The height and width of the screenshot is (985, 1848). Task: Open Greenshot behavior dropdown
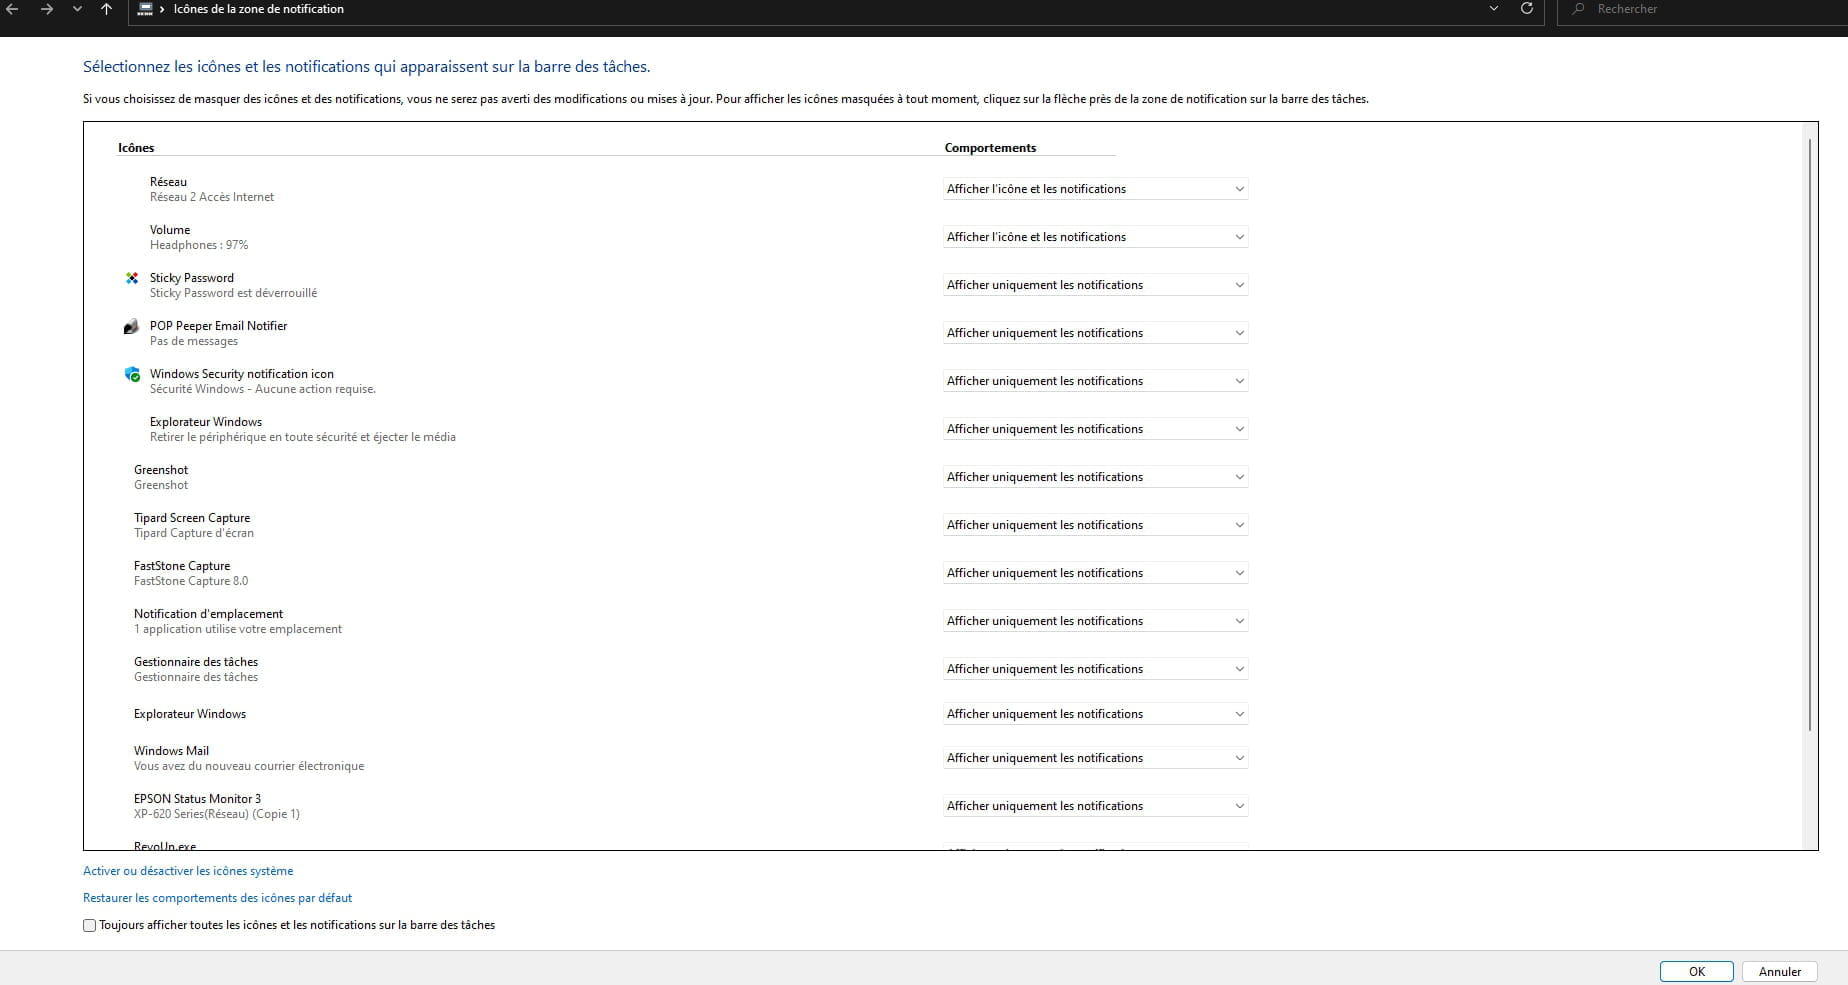(x=1095, y=477)
